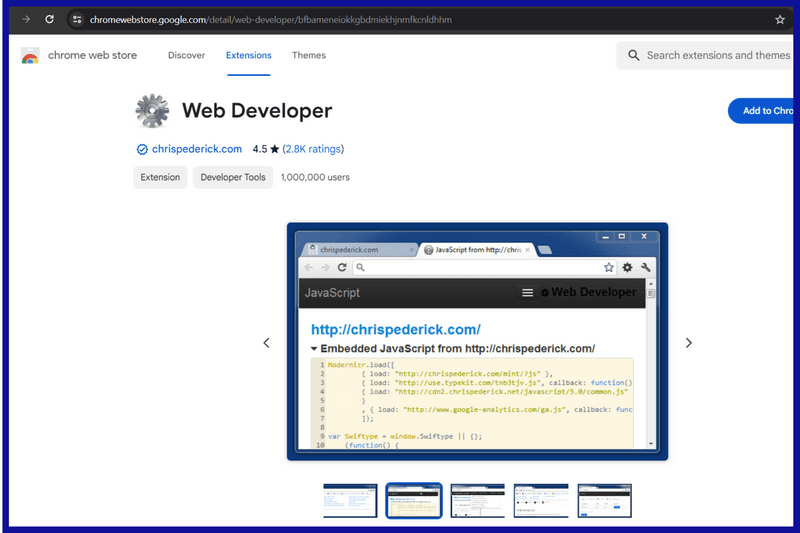Open the 2.8K ratings link
This screenshot has width=800, height=533.
313,149
